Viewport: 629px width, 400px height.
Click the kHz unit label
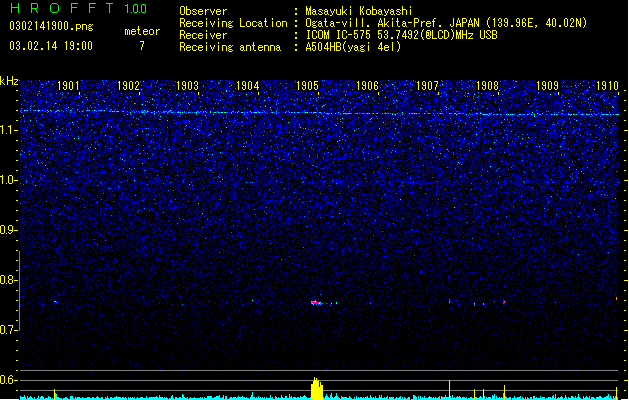(x=9, y=81)
